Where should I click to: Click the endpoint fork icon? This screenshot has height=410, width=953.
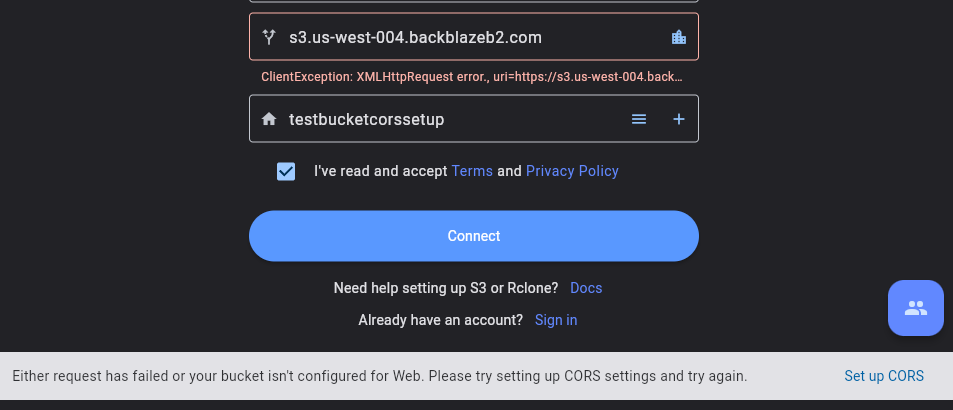[x=269, y=37]
